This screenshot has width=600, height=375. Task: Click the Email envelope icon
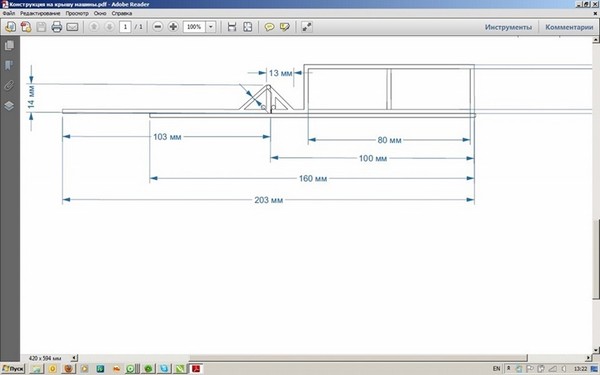(x=72, y=27)
